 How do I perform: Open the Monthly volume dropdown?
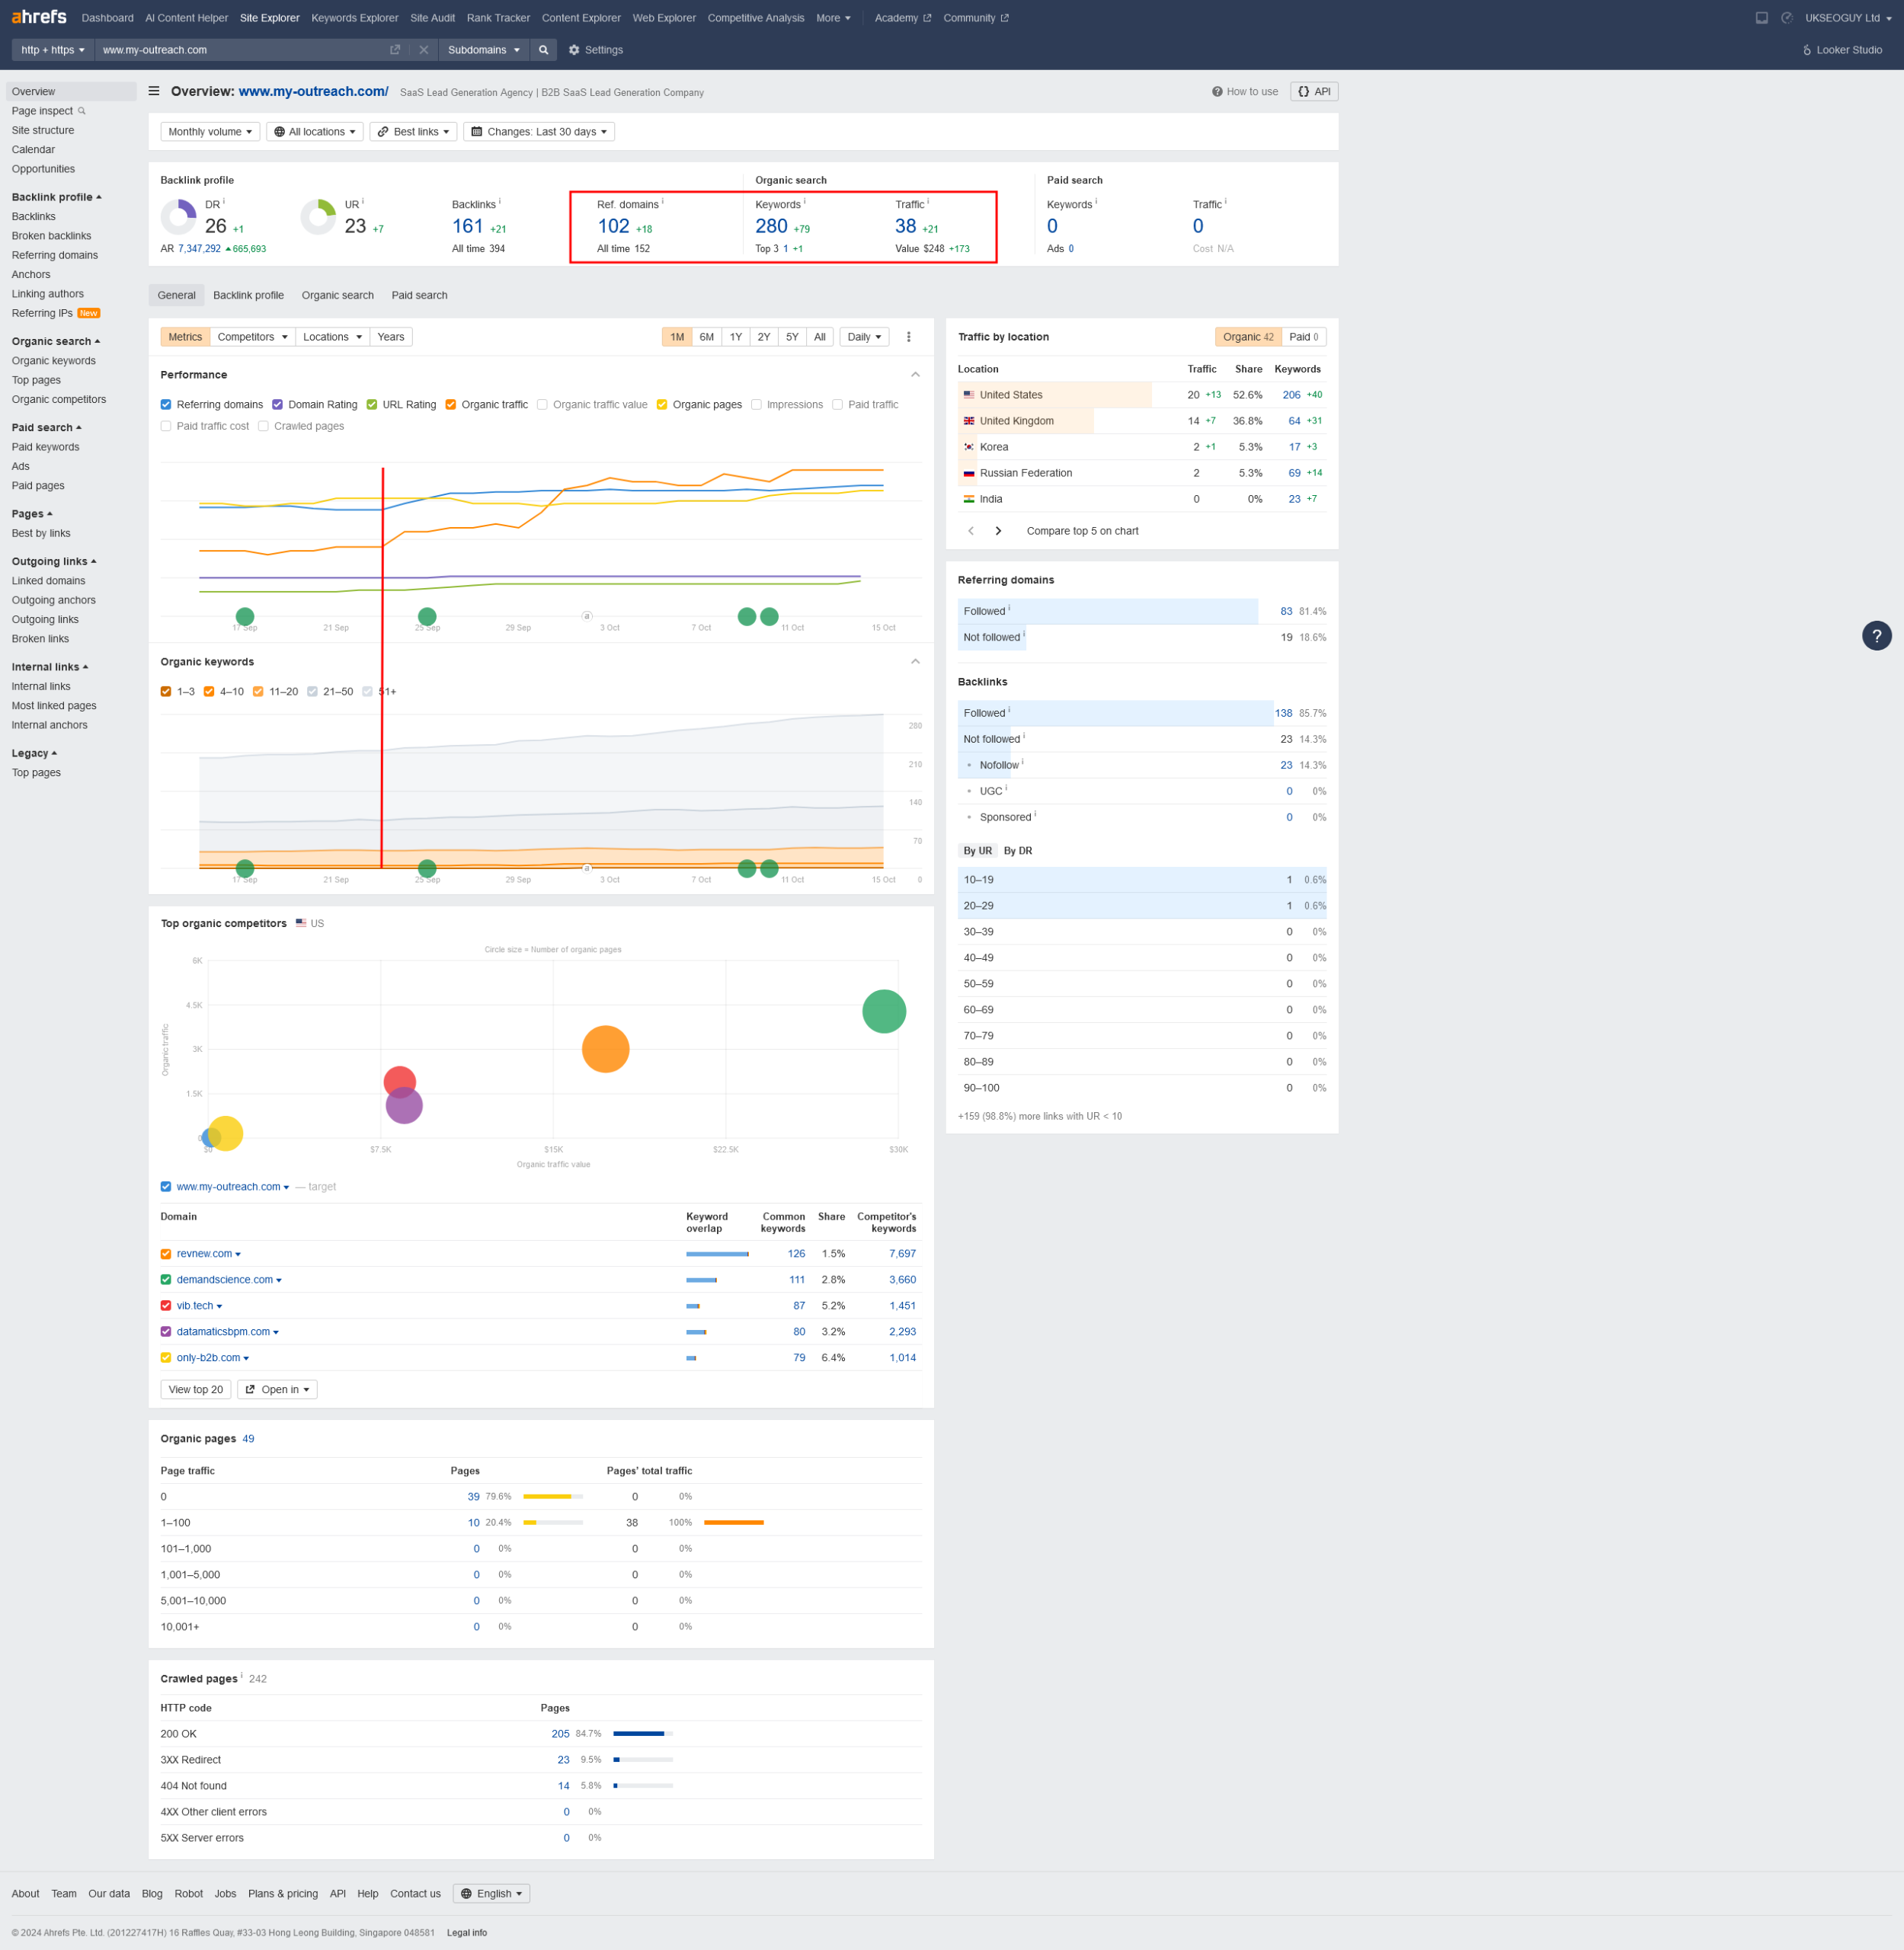pos(210,132)
